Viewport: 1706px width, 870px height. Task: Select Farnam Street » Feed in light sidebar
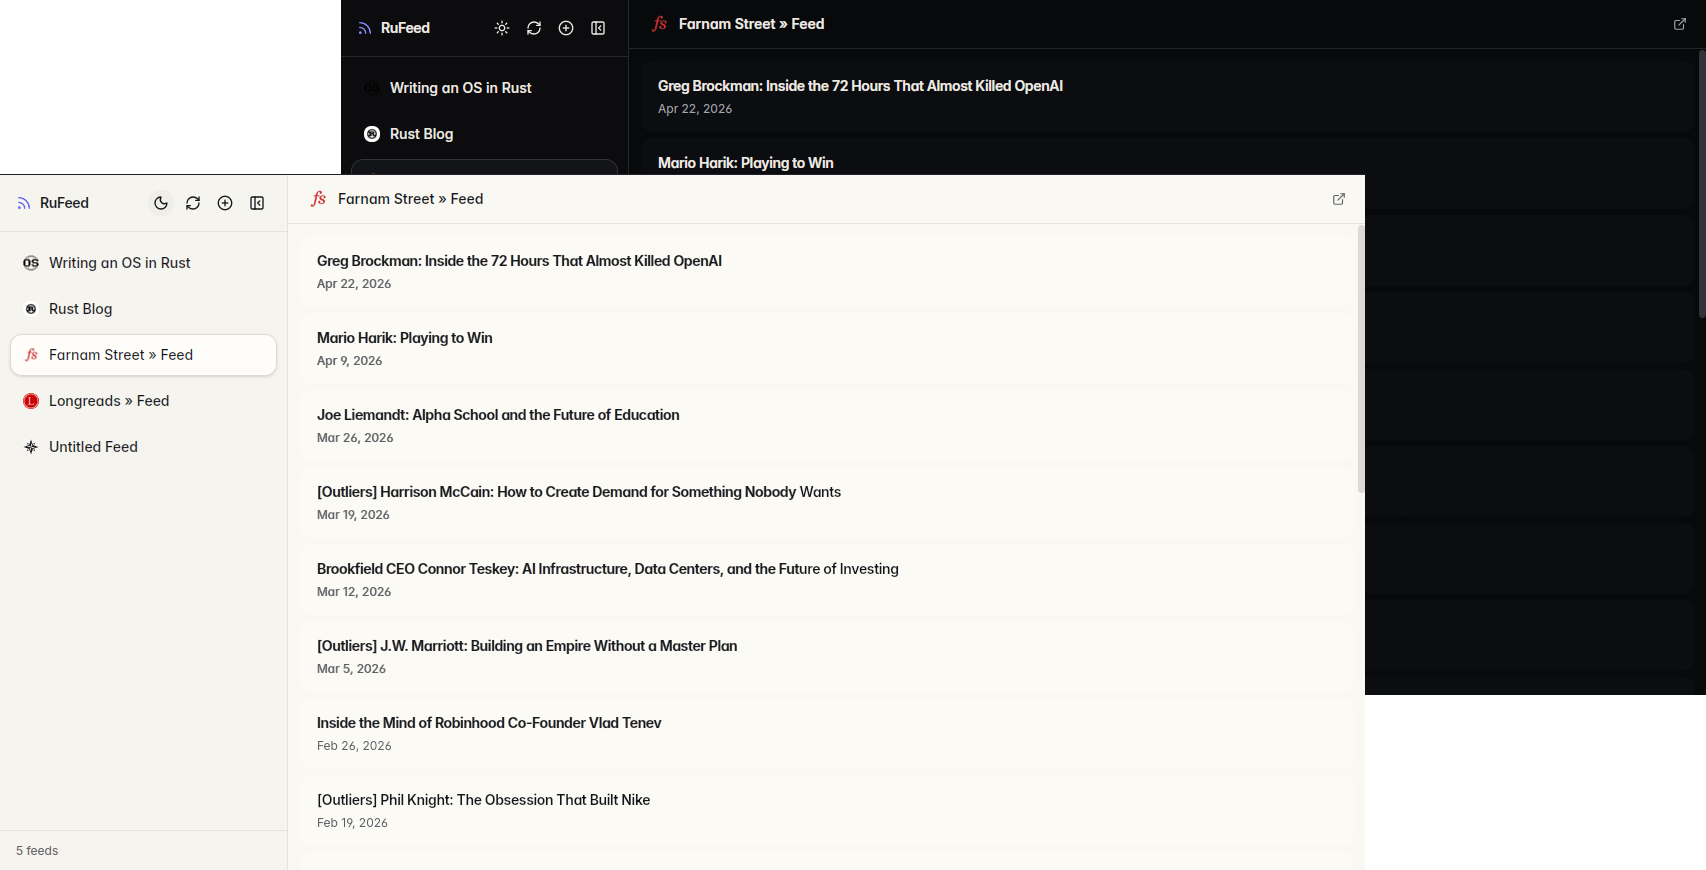143,355
